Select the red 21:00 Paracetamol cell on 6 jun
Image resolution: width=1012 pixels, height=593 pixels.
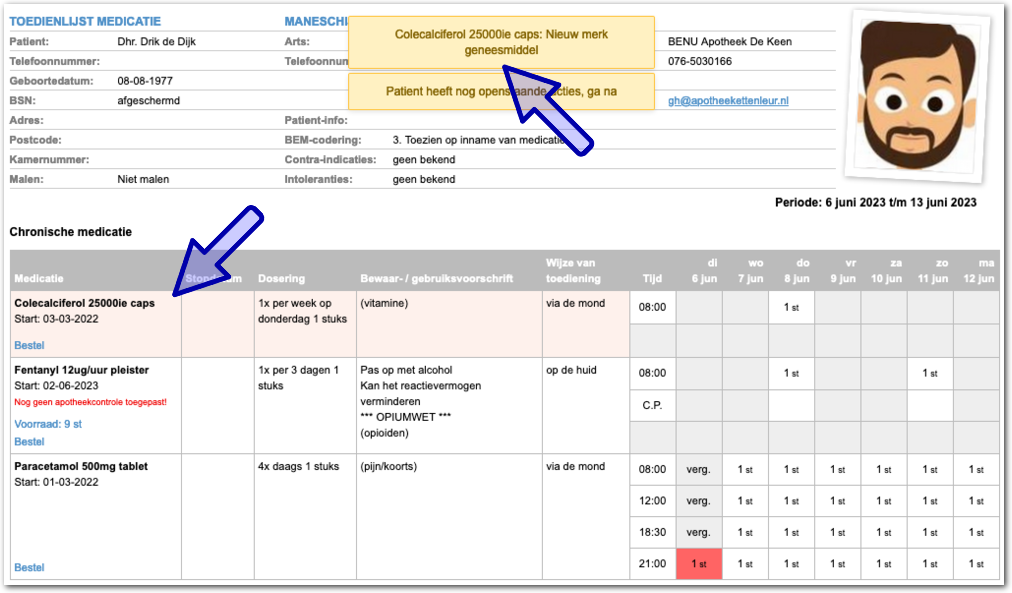click(x=698, y=564)
